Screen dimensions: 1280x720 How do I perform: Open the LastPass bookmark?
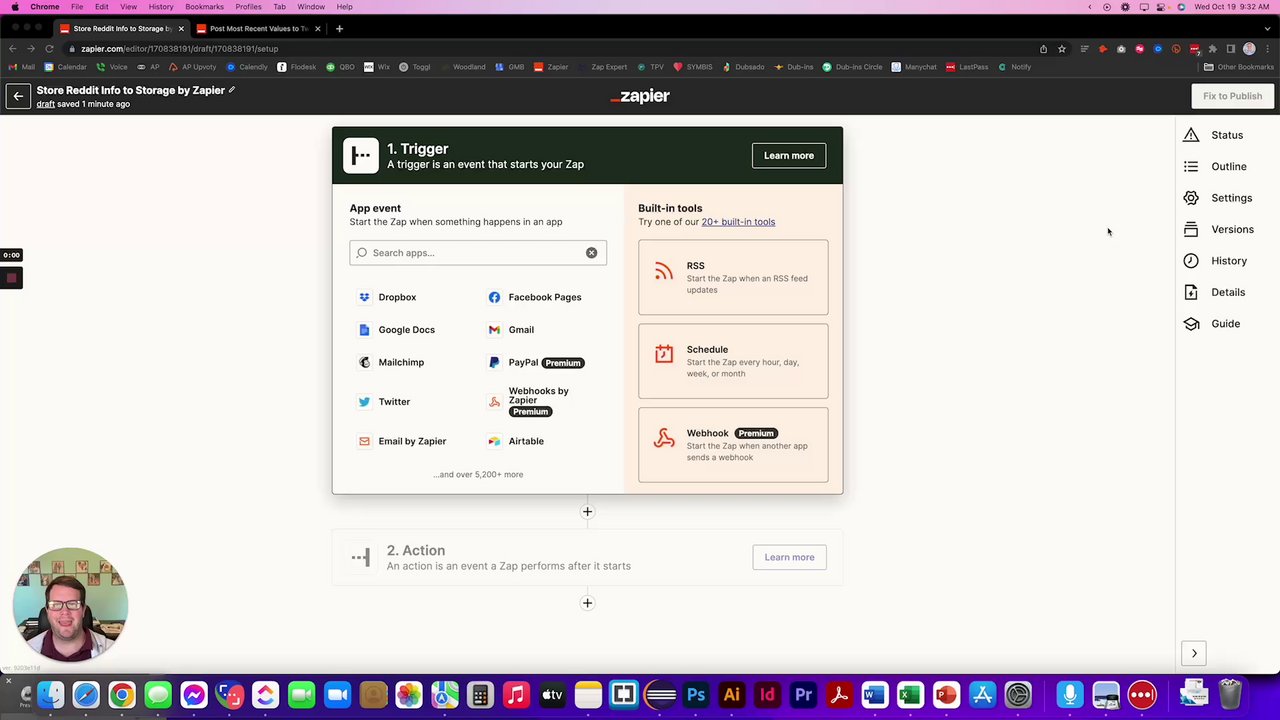(x=966, y=67)
